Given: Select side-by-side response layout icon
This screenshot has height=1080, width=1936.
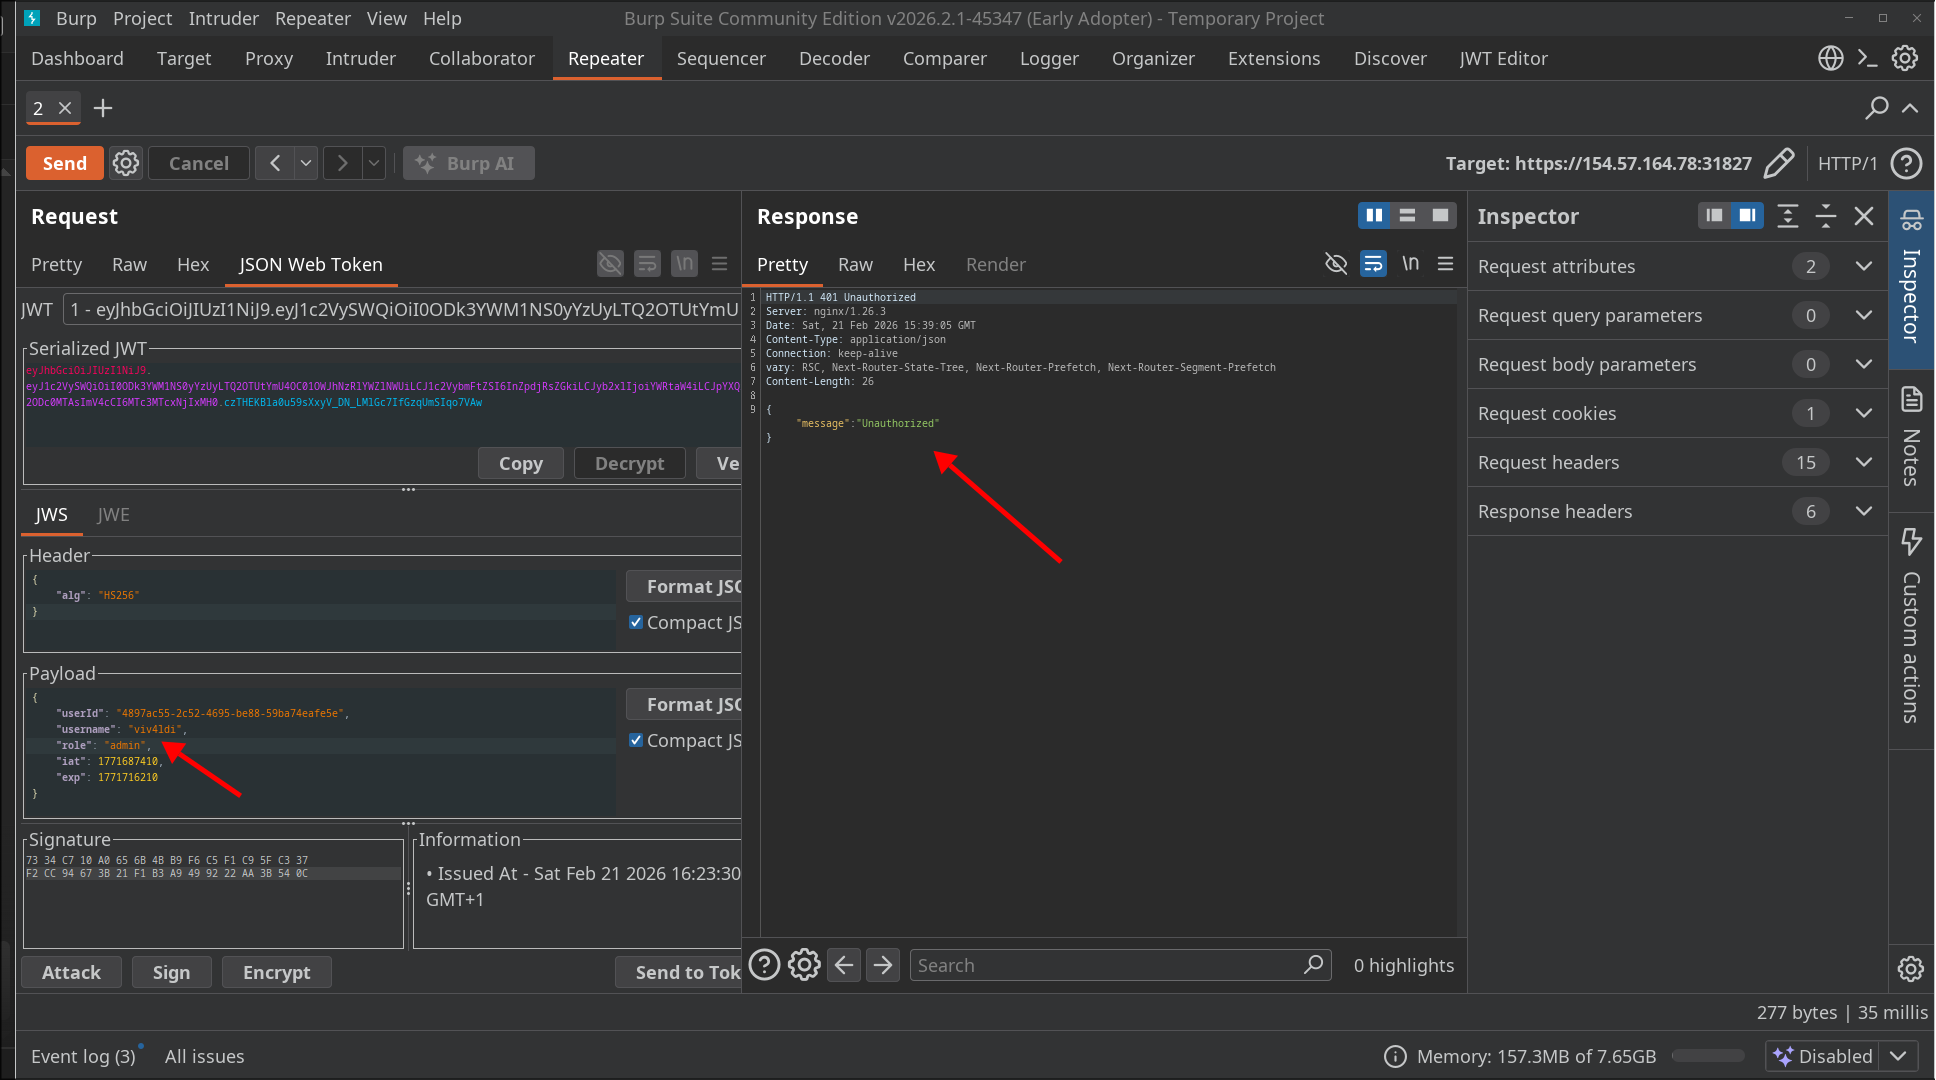Looking at the screenshot, I should 1374,215.
